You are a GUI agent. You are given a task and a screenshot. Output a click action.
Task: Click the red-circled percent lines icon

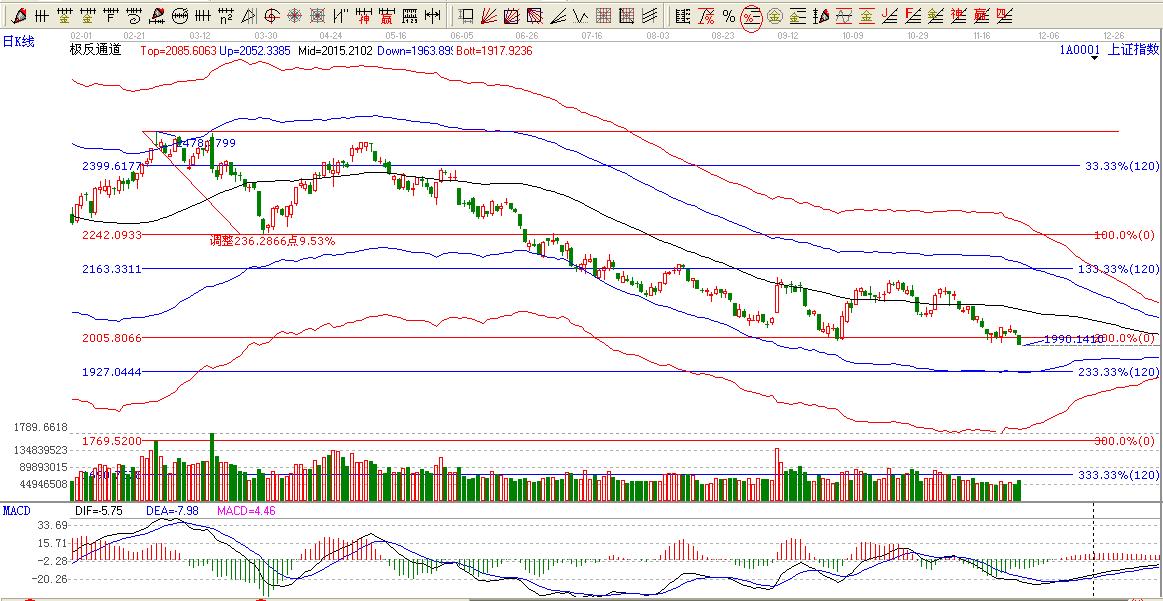751,17
